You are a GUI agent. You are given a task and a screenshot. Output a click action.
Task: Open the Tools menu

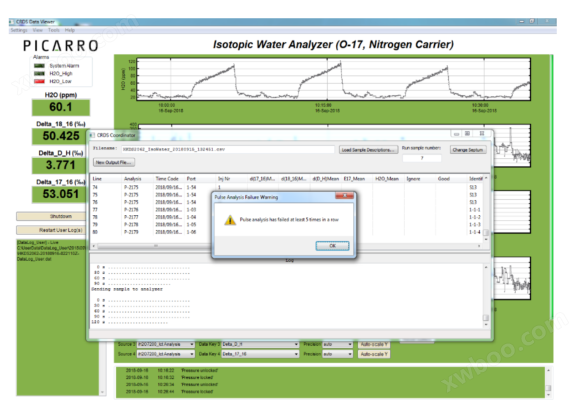point(54,30)
